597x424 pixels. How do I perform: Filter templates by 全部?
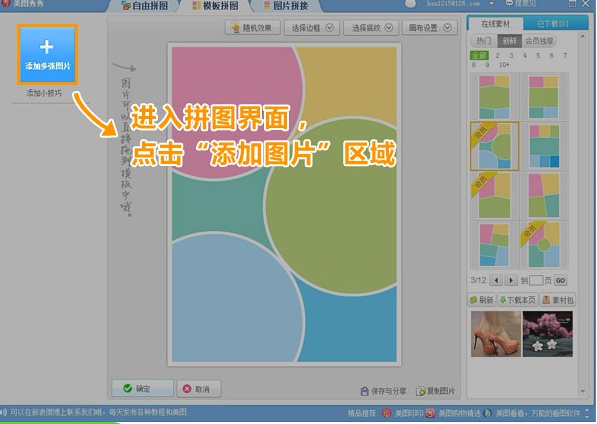(x=479, y=55)
